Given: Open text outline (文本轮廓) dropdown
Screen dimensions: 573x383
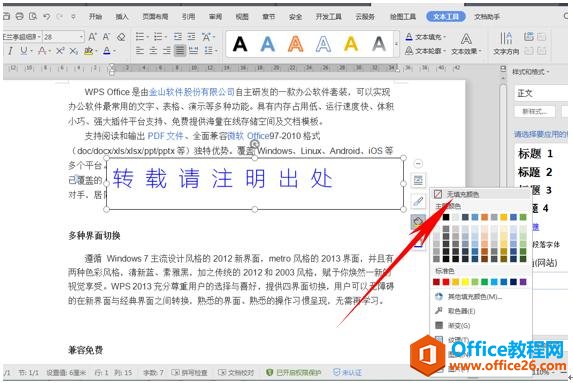Looking at the screenshot, I should pos(426,51).
